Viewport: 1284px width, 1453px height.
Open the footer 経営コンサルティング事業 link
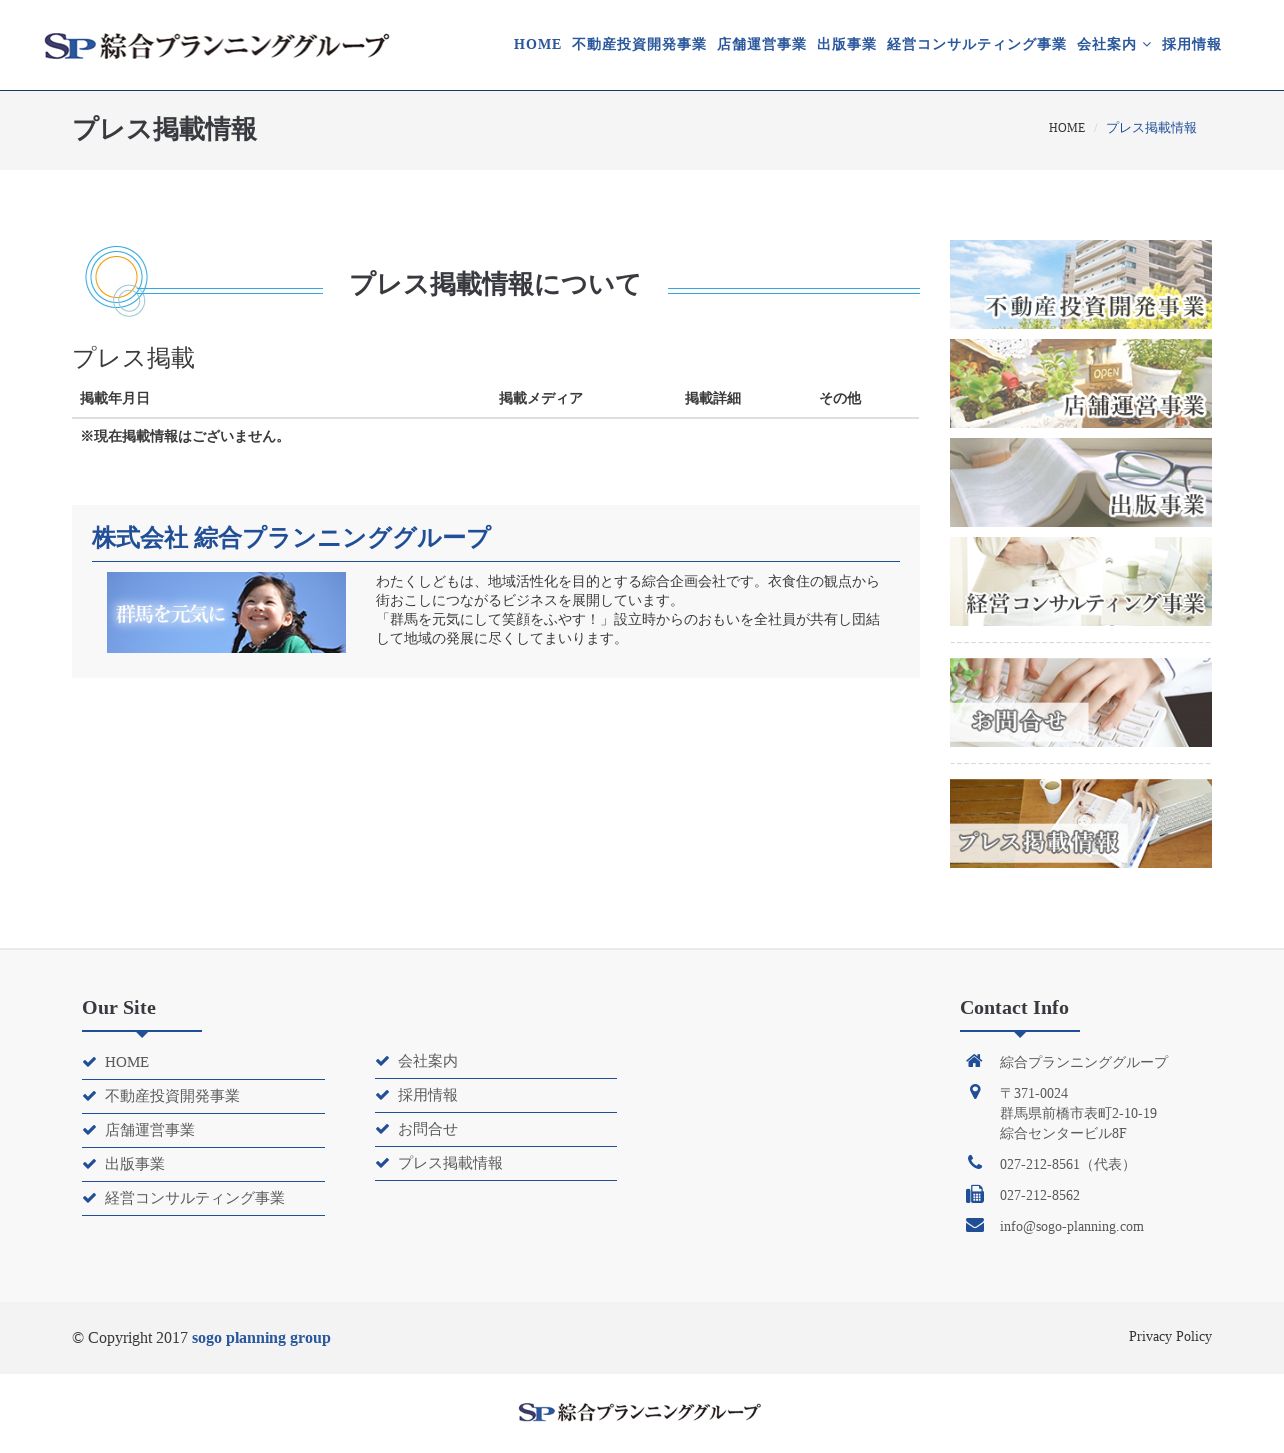coord(195,1198)
